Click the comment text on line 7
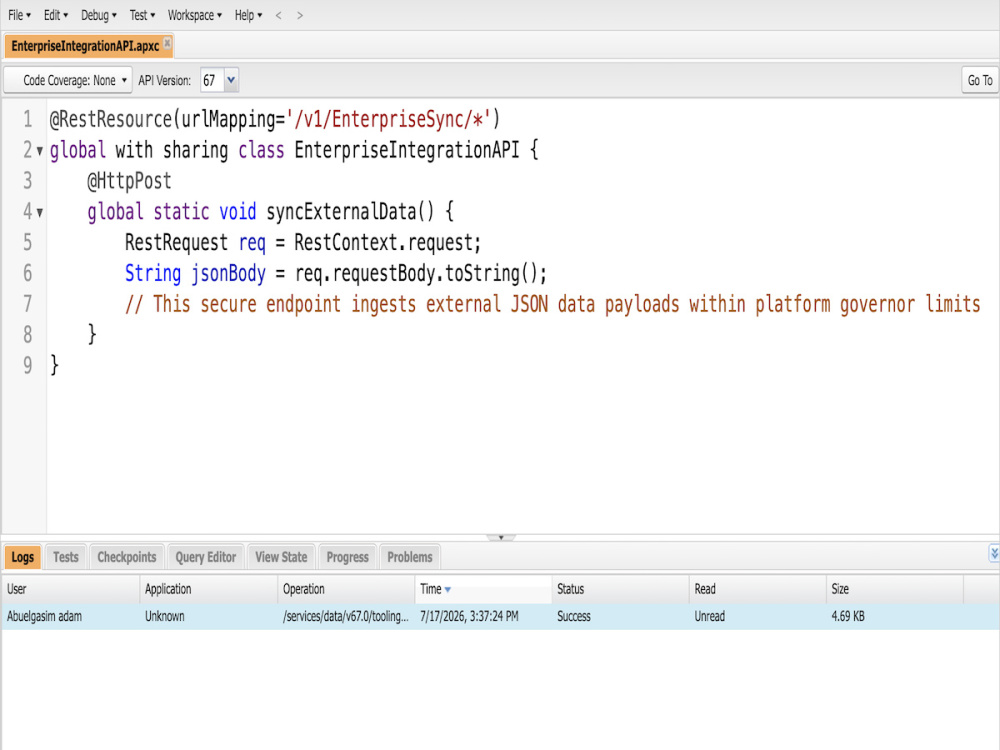 click(552, 304)
